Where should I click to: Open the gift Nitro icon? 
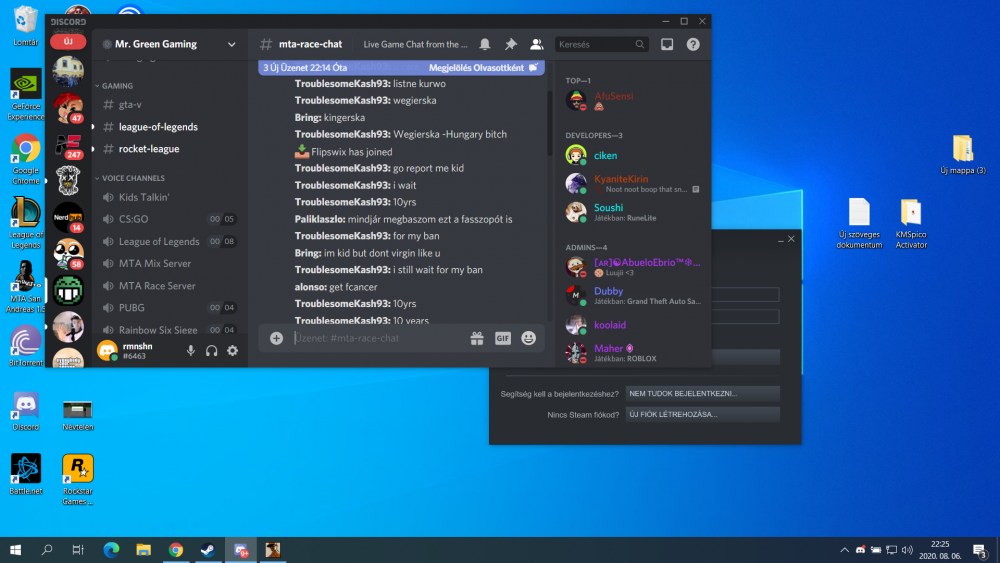477,338
